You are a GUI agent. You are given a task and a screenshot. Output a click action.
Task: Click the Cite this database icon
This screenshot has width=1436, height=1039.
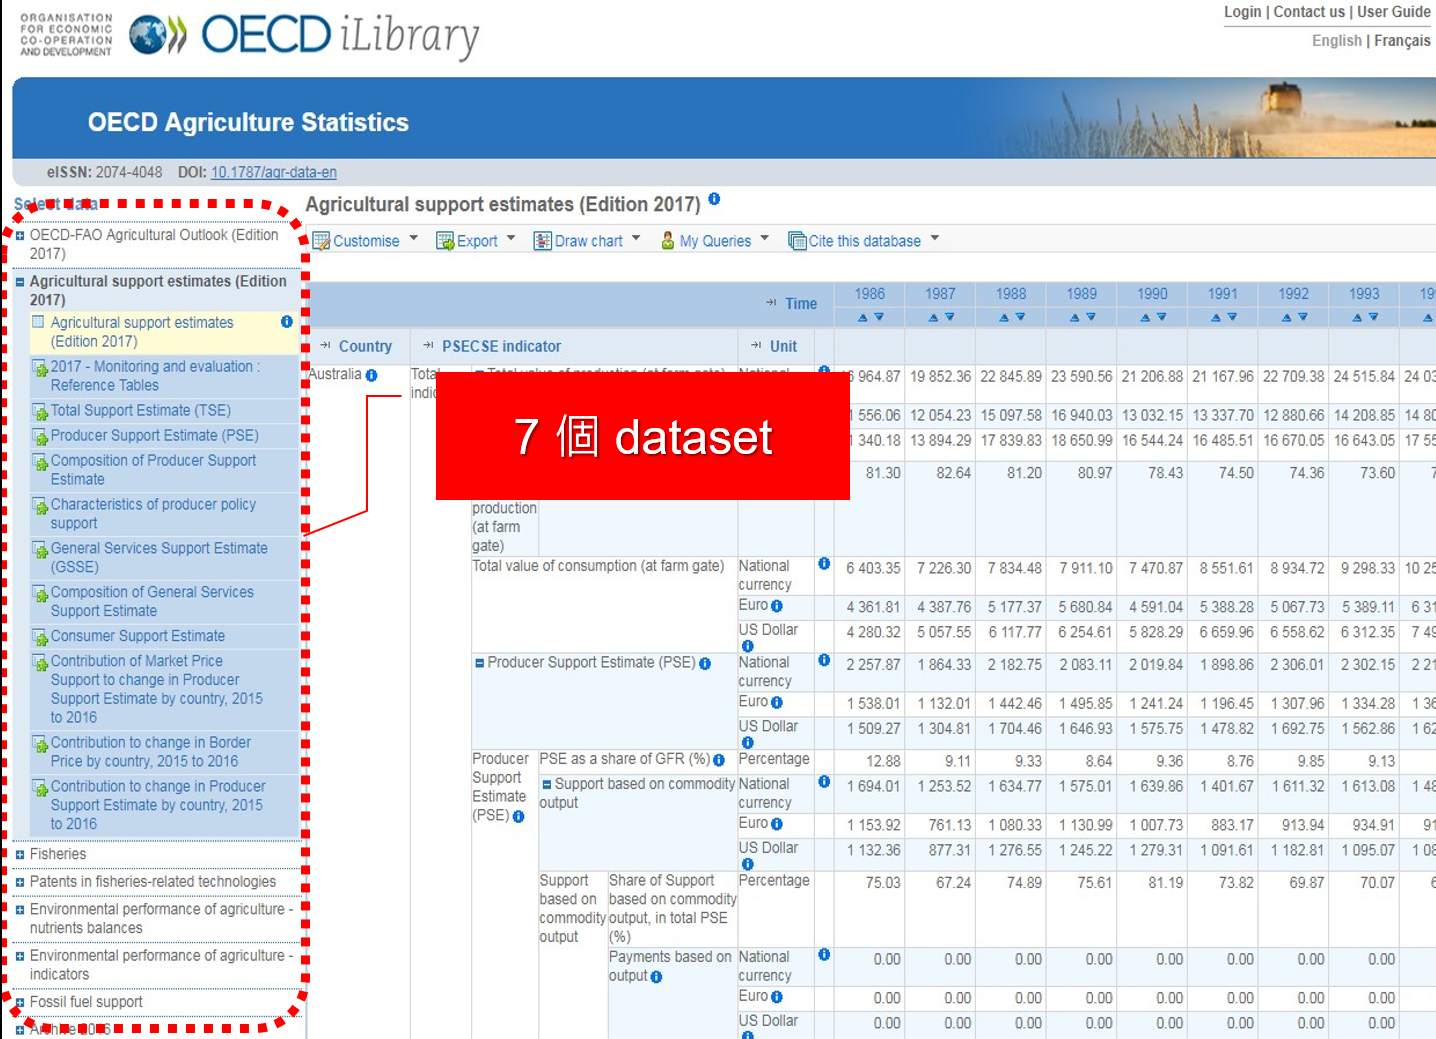[x=797, y=241]
